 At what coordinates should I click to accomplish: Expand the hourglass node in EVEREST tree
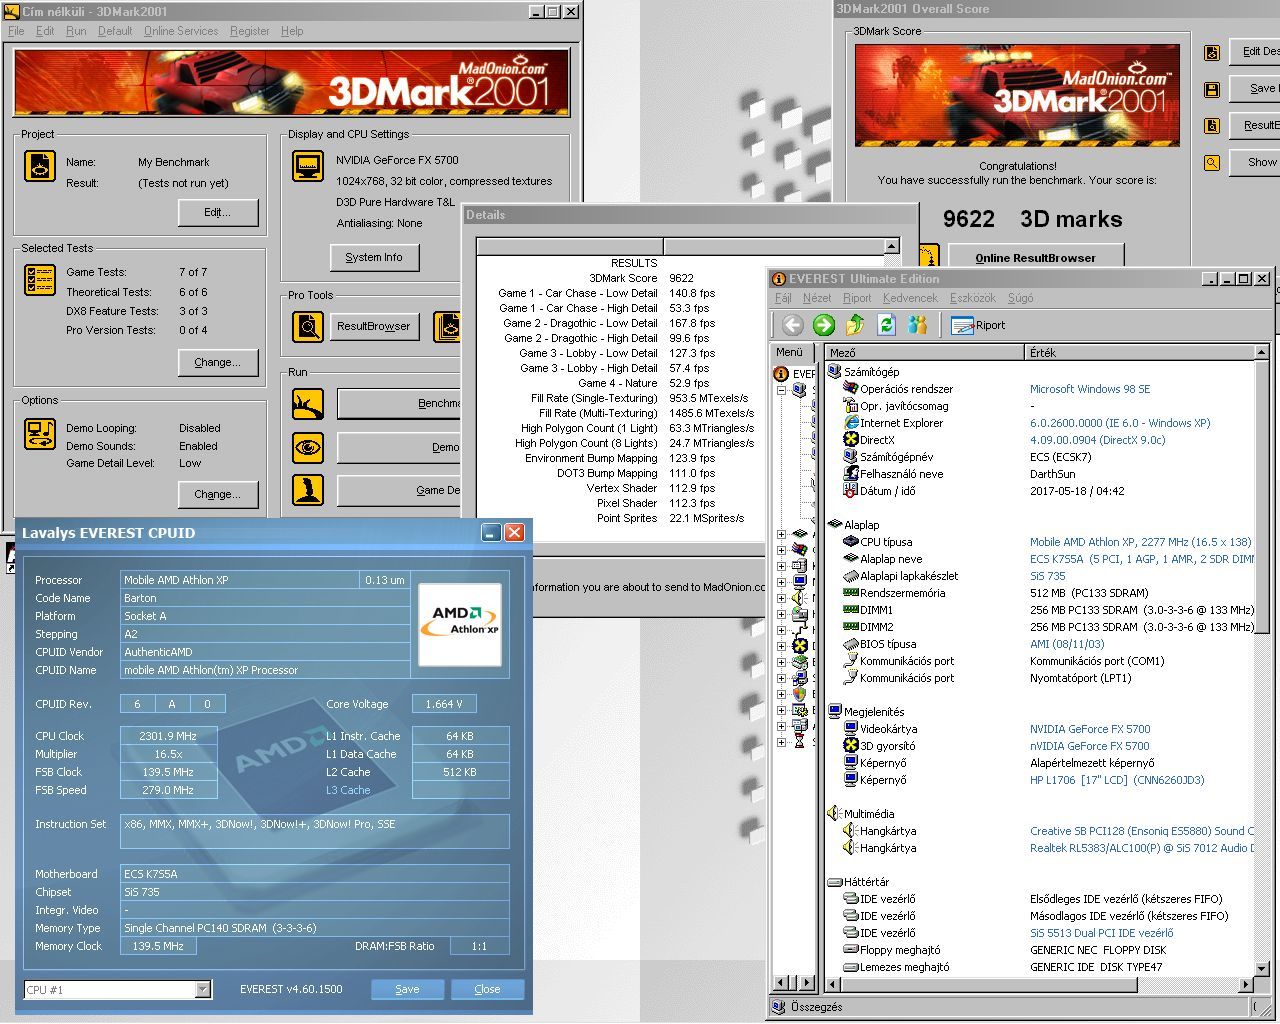[x=782, y=743]
